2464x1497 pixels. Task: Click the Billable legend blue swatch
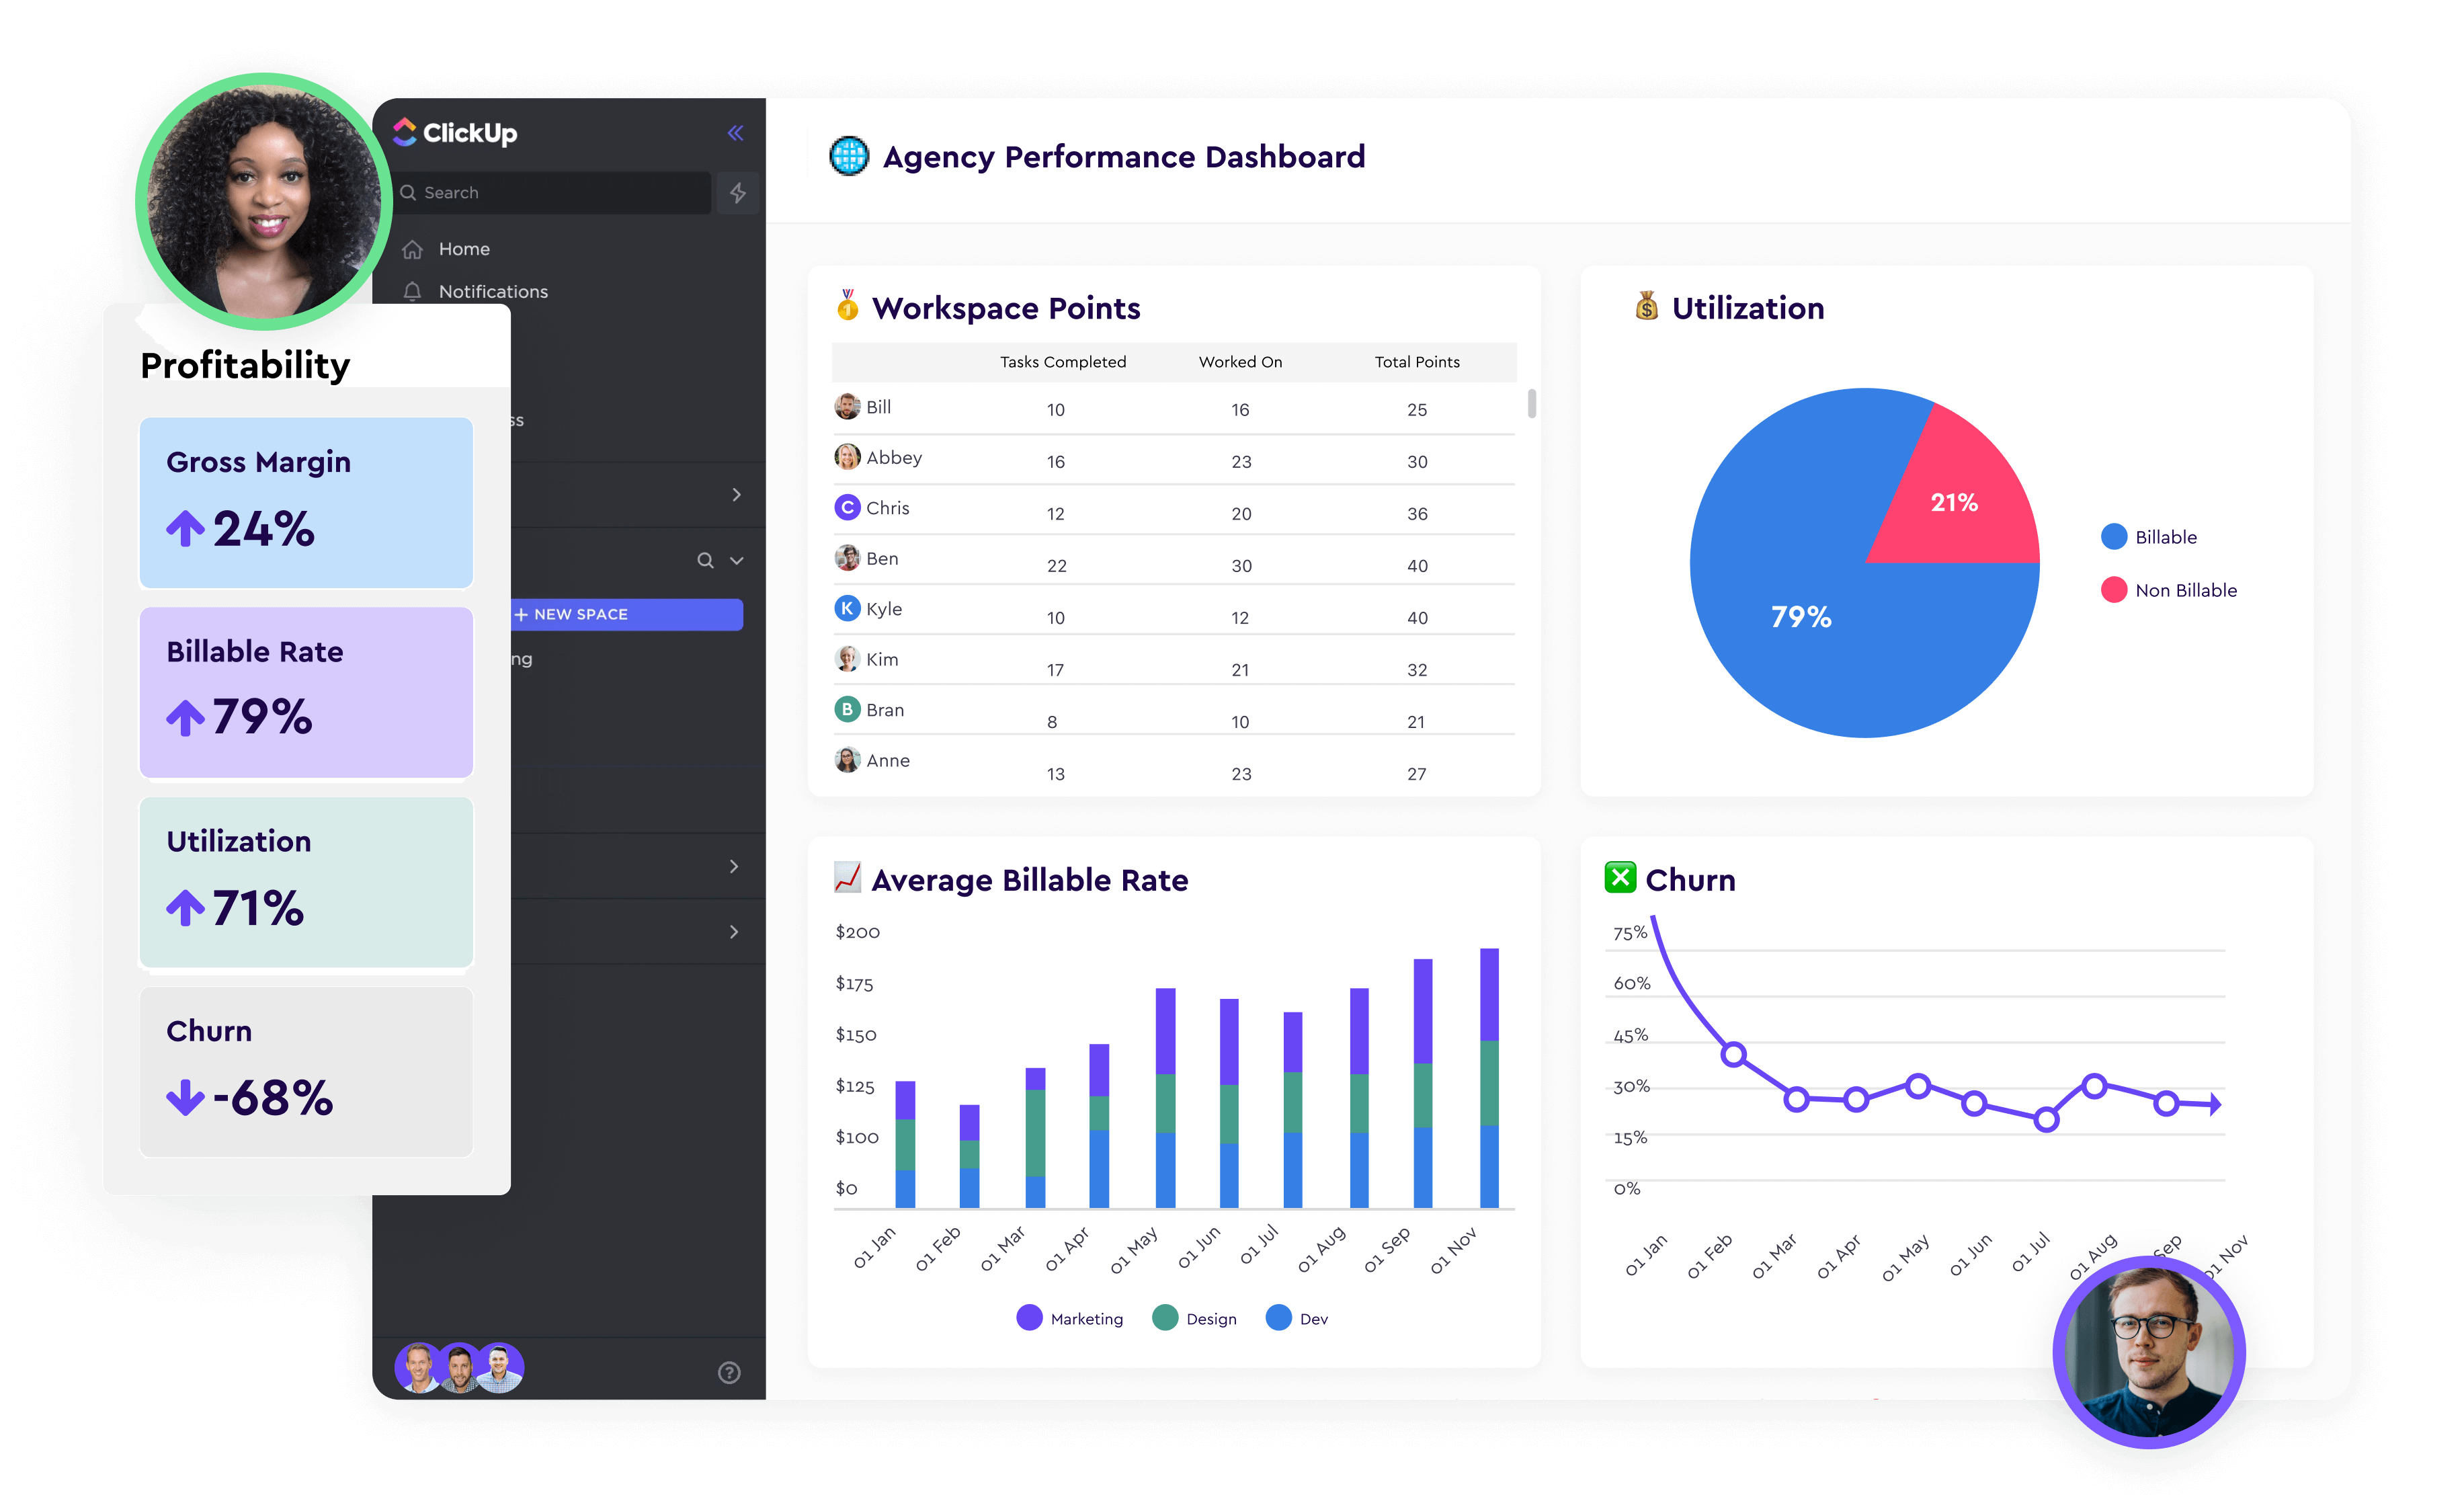(x=2114, y=537)
